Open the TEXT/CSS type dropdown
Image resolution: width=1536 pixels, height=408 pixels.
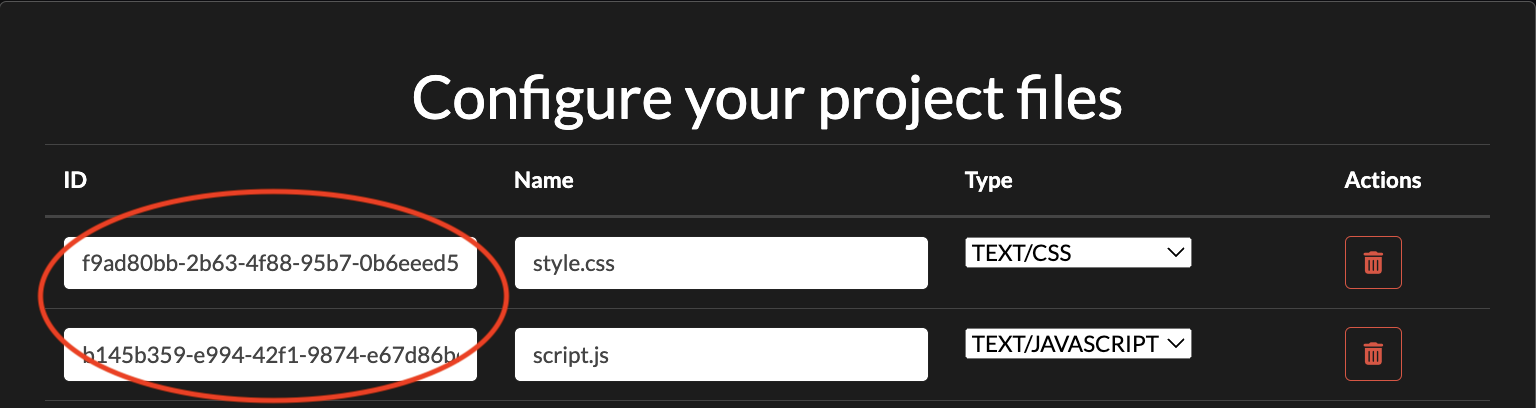(1078, 253)
